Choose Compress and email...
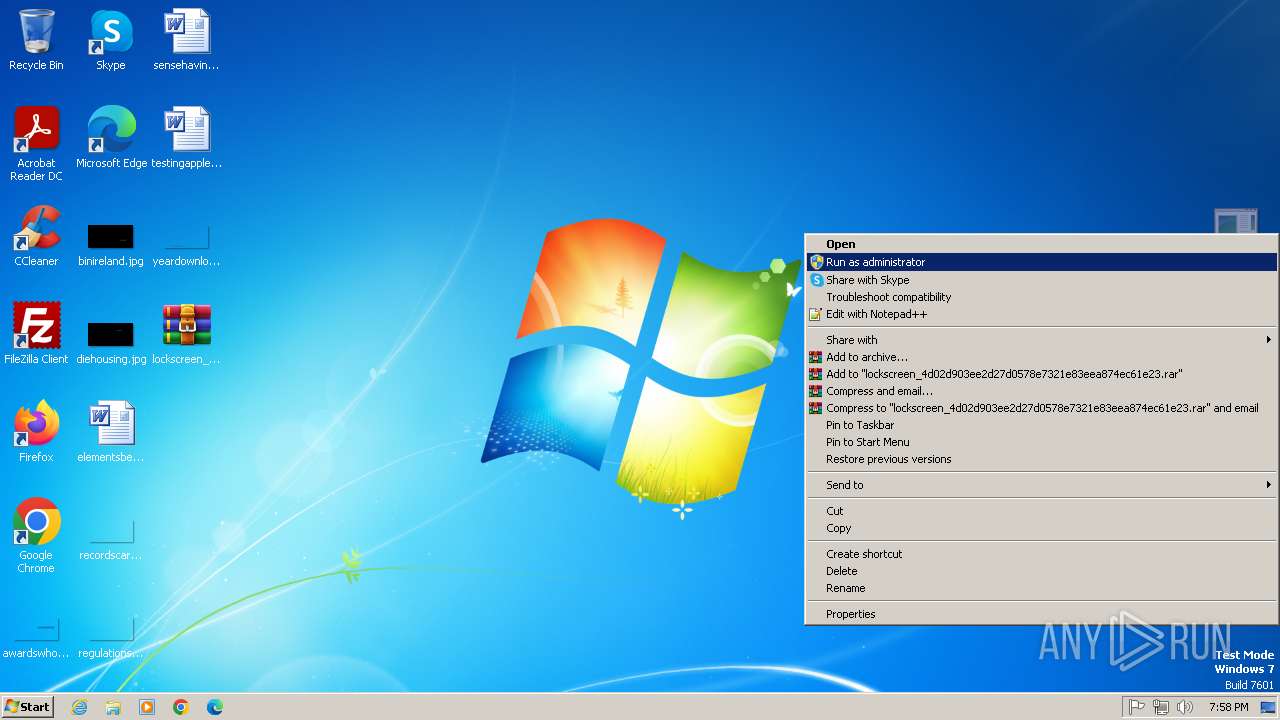 pos(1042,391)
